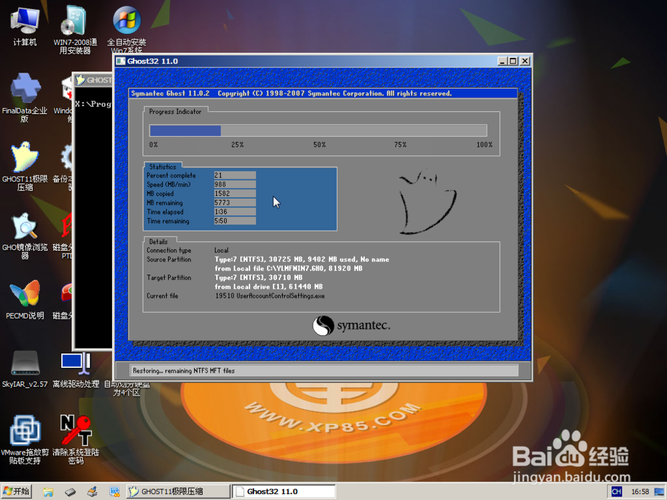
Task: Click the 开始 start button
Action: tap(16, 491)
